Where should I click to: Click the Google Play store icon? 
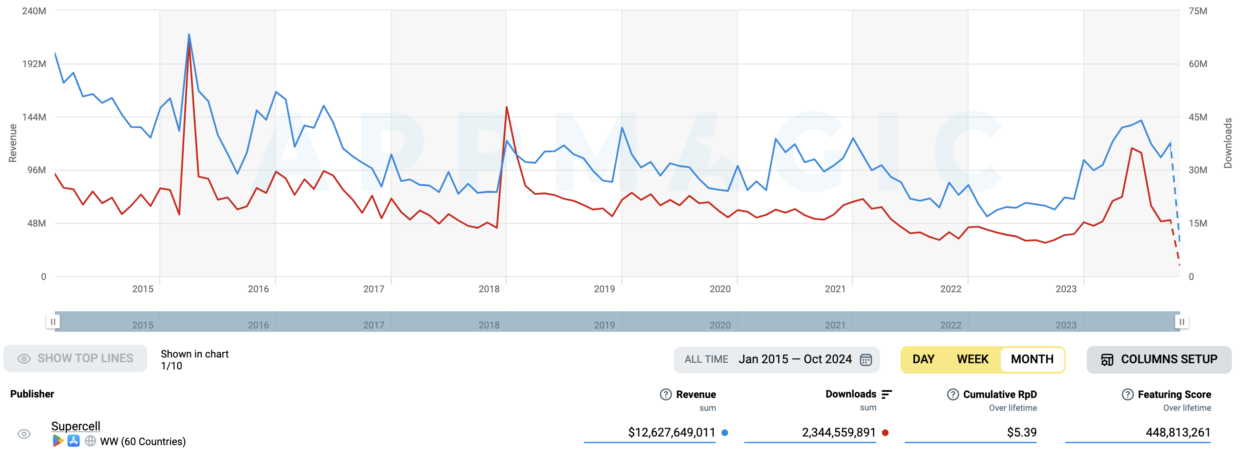point(58,441)
